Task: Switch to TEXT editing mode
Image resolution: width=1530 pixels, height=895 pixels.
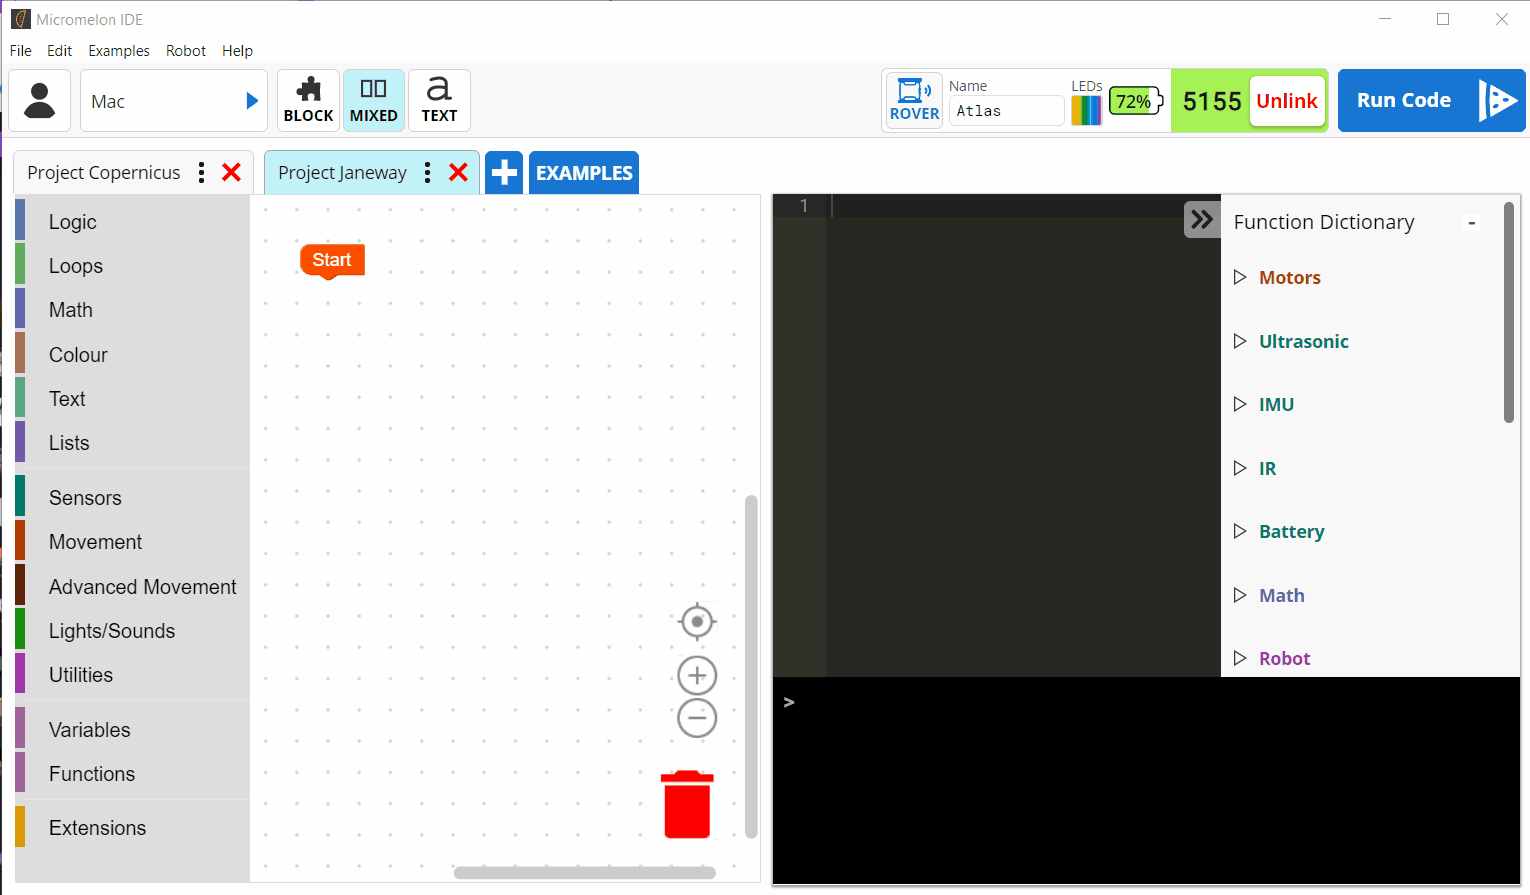Action: pyautogui.click(x=439, y=101)
